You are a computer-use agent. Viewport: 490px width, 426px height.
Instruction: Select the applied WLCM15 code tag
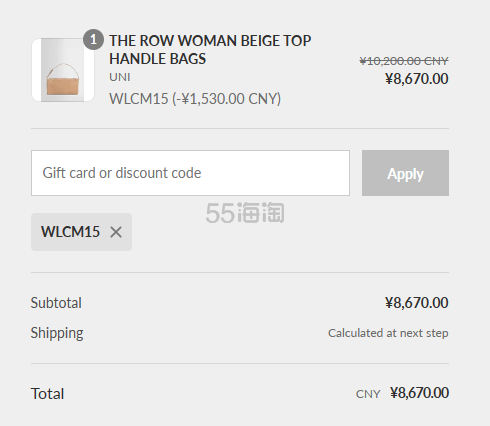pos(81,232)
